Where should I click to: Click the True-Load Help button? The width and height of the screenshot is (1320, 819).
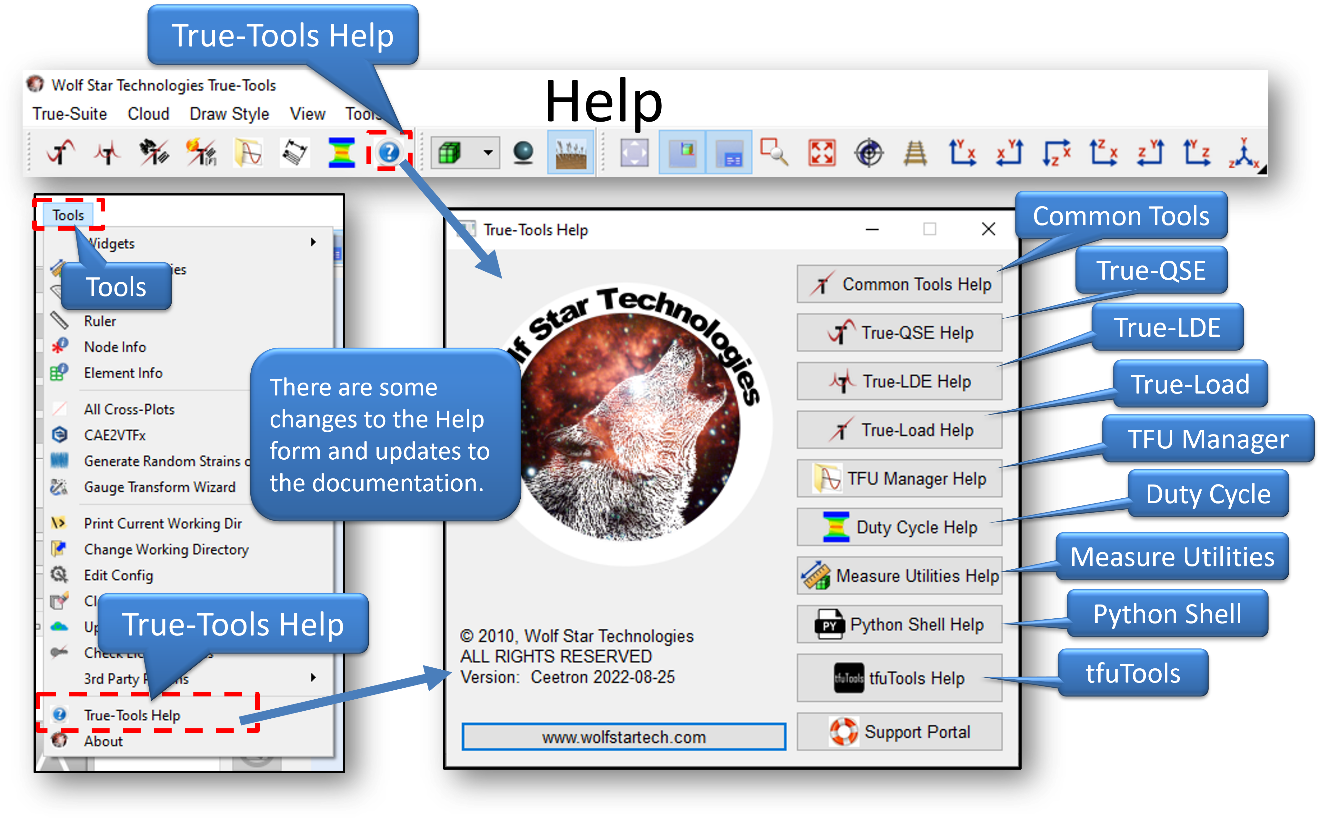[899, 430]
